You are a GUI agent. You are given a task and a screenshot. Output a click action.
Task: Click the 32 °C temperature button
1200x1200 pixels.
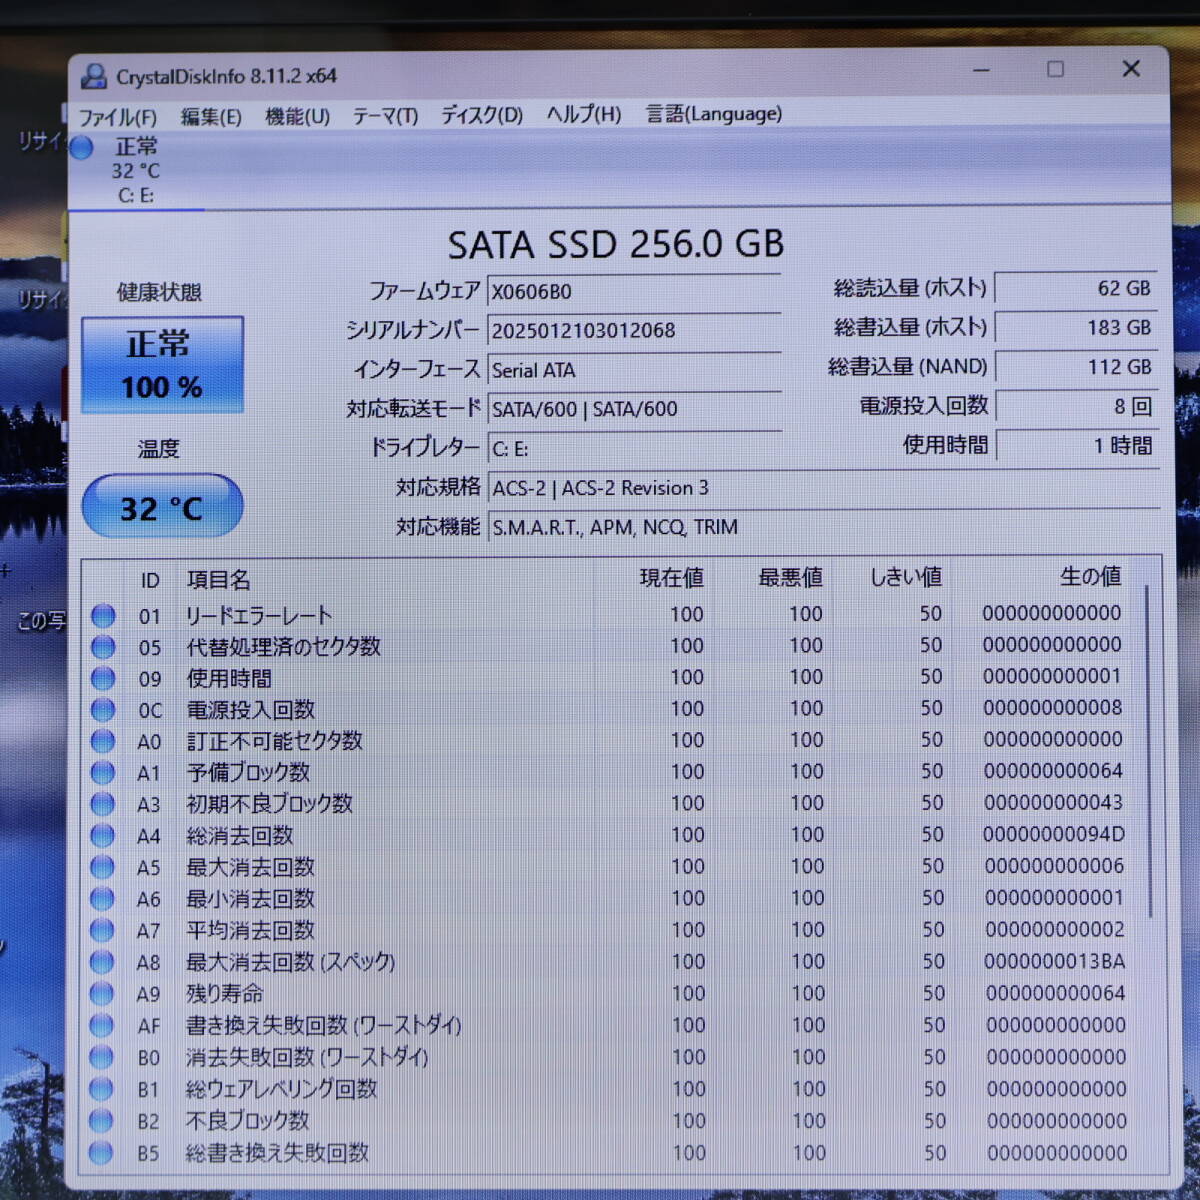[x=162, y=507]
